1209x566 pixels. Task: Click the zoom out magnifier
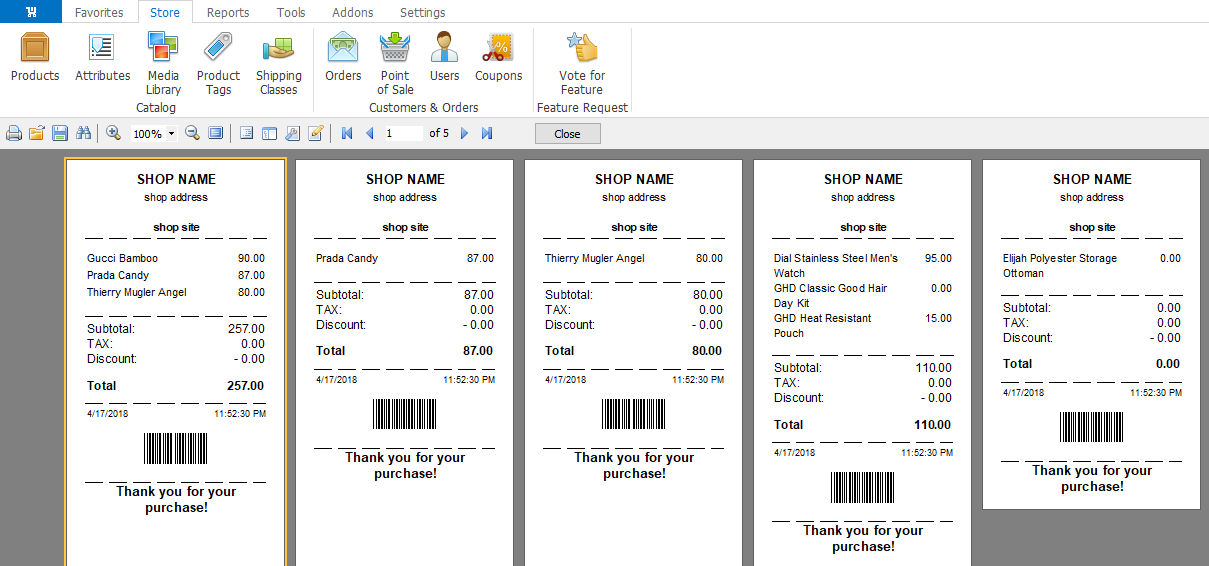tap(192, 133)
